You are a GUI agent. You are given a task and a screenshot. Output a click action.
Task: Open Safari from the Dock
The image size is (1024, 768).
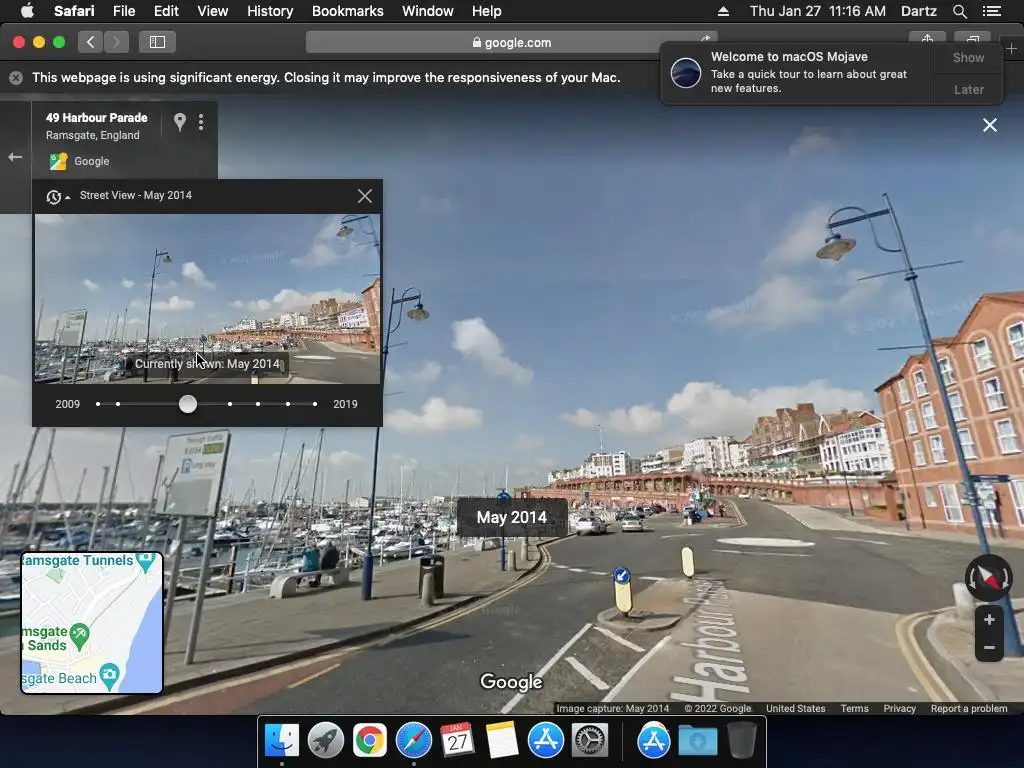(x=413, y=741)
